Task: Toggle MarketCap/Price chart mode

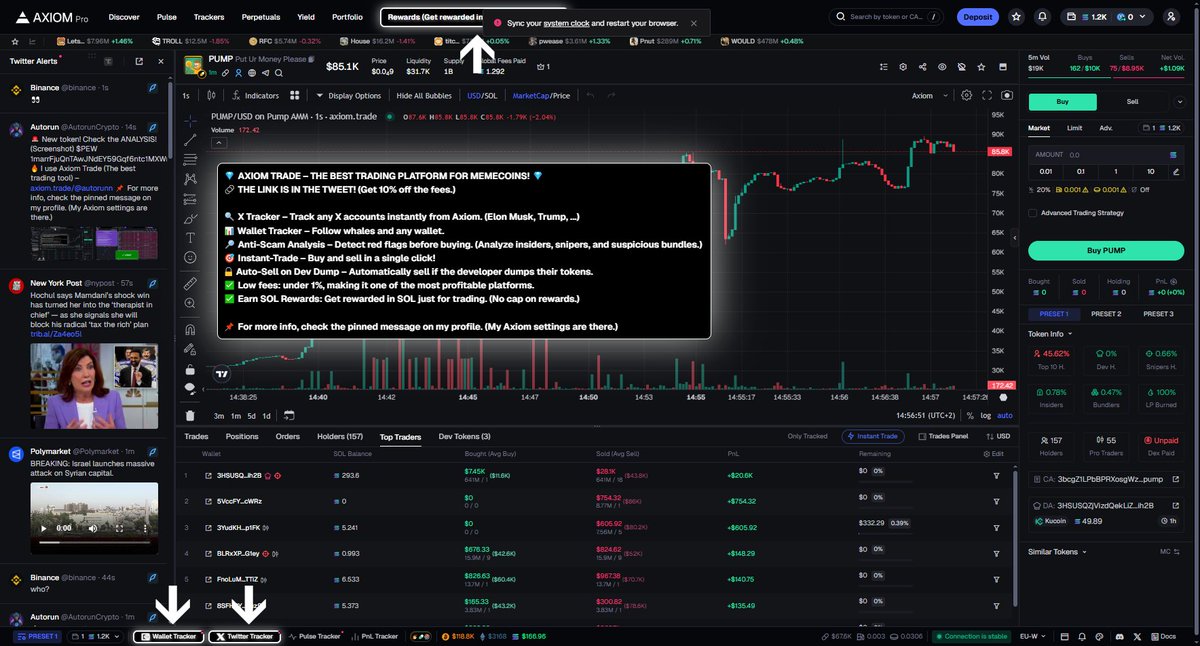Action: (x=541, y=96)
